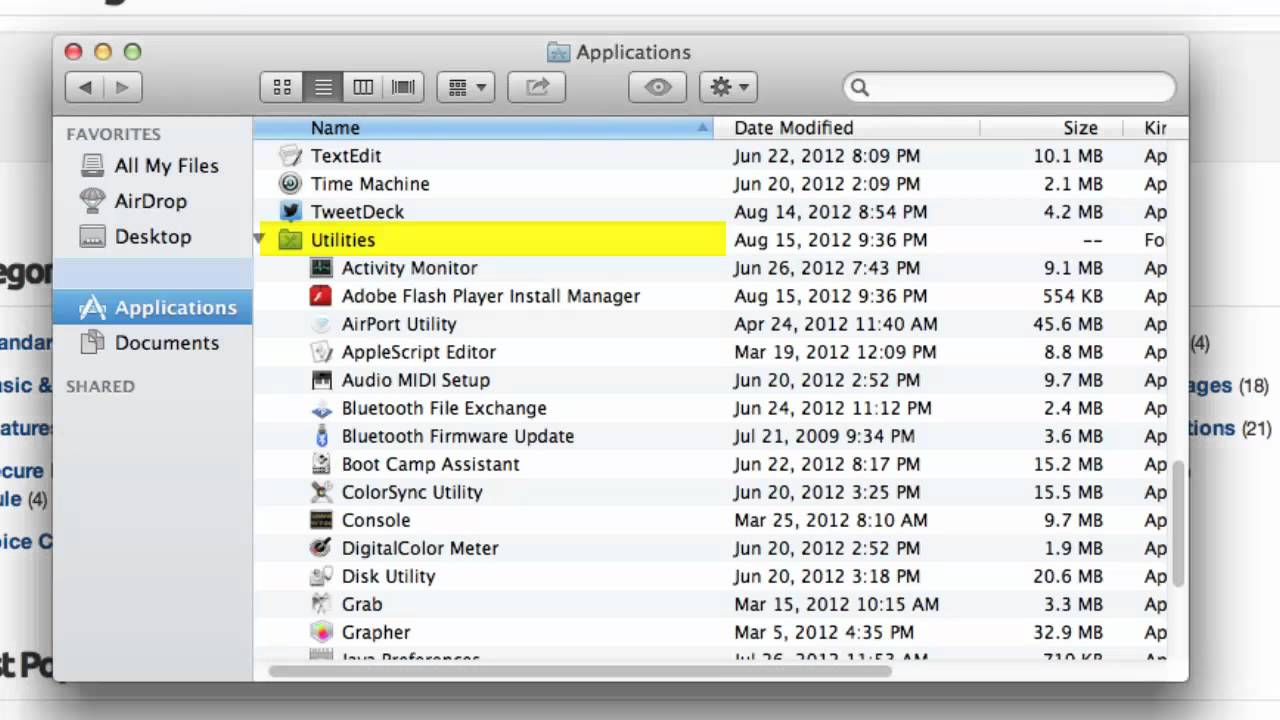Image resolution: width=1280 pixels, height=720 pixels.
Task: Click the FAVORITES sidebar heading
Action: tap(113, 134)
